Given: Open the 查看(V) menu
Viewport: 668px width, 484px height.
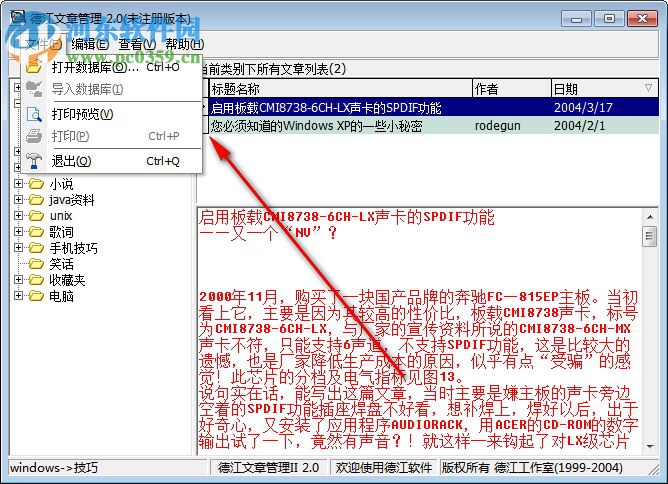Looking at the screenshot, I should pyautogui.click(x=137, y=44).
